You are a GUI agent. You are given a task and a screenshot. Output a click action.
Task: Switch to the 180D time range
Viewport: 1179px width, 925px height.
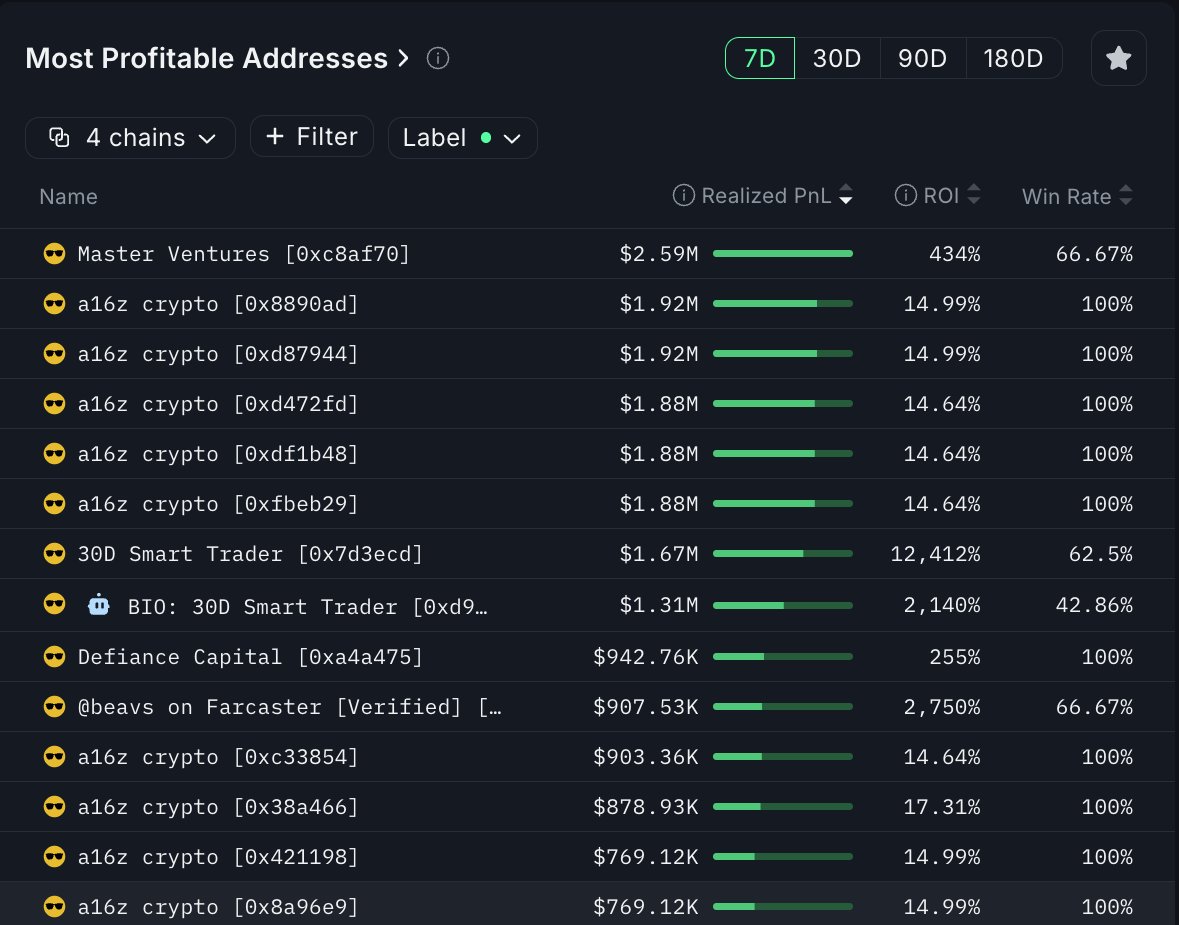[x=1014, y=58]
